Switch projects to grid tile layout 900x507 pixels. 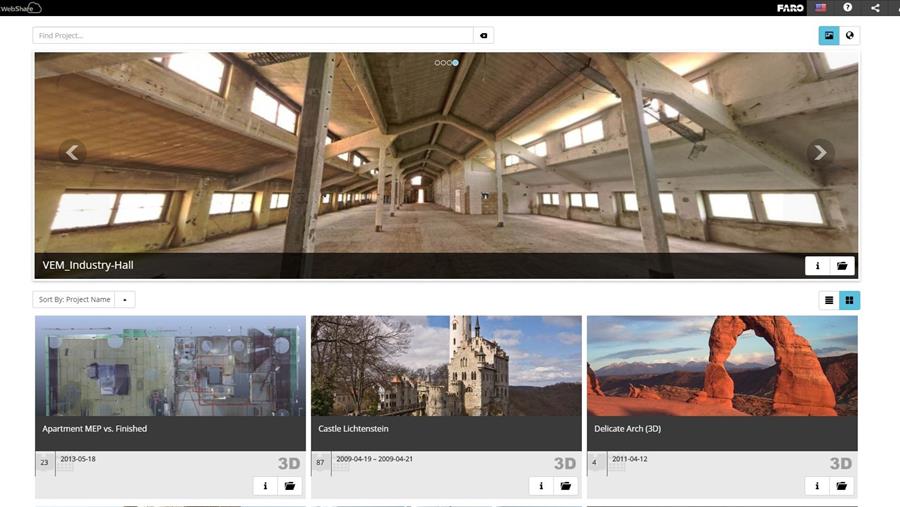point(849,300)
